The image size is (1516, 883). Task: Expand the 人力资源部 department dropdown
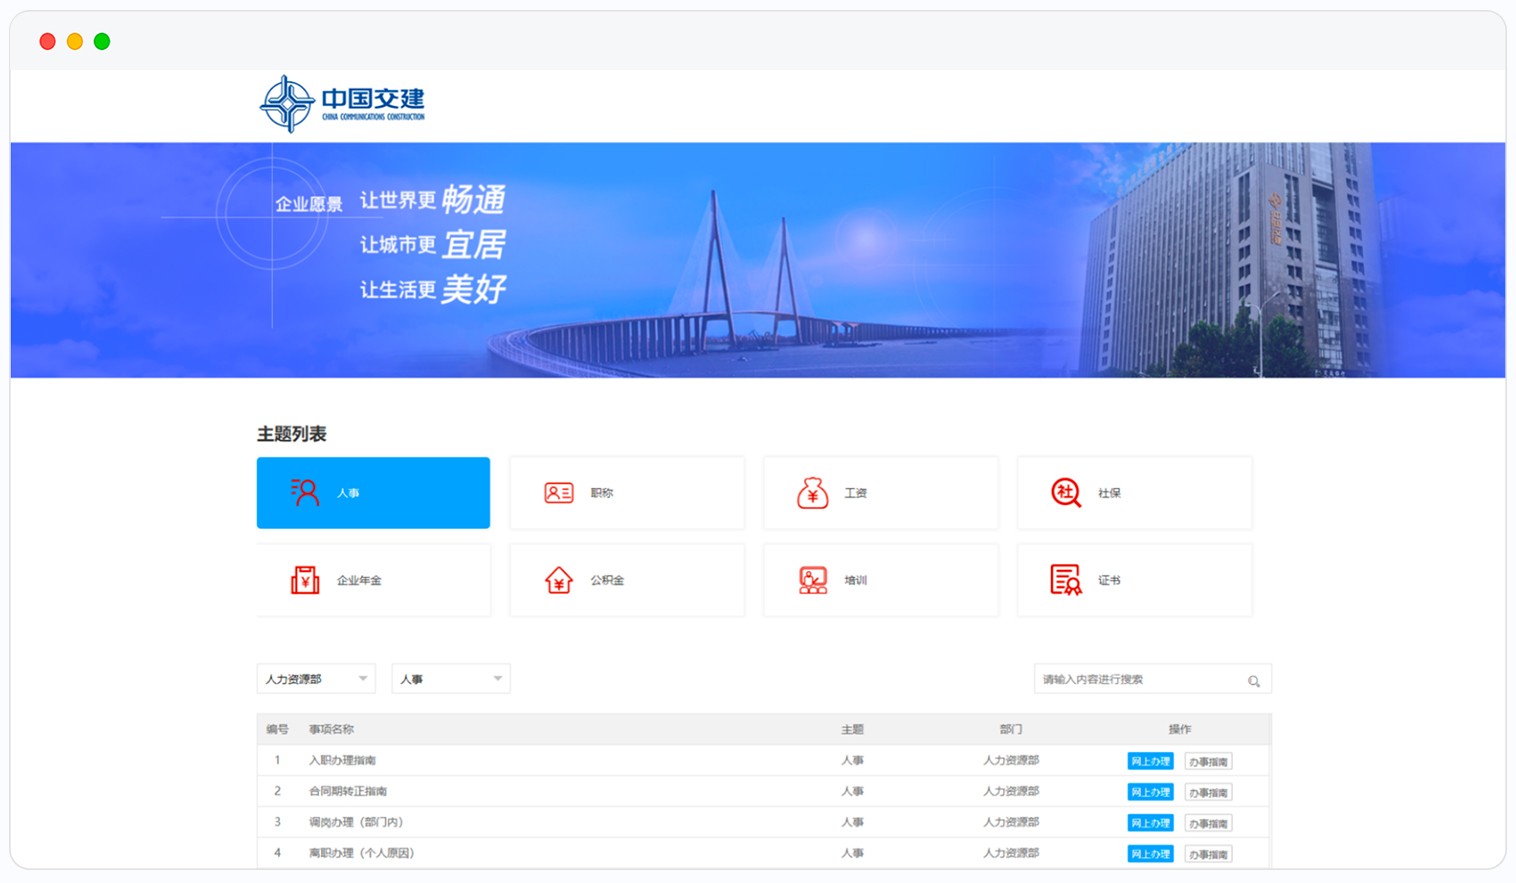pos(316,679)
